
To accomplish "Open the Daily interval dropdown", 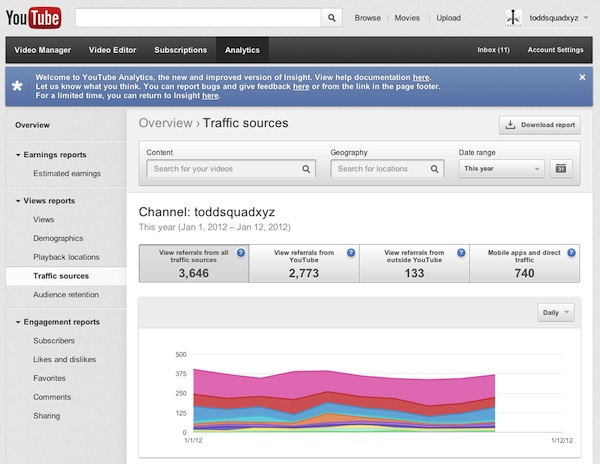I will click(x=556, y=313).
